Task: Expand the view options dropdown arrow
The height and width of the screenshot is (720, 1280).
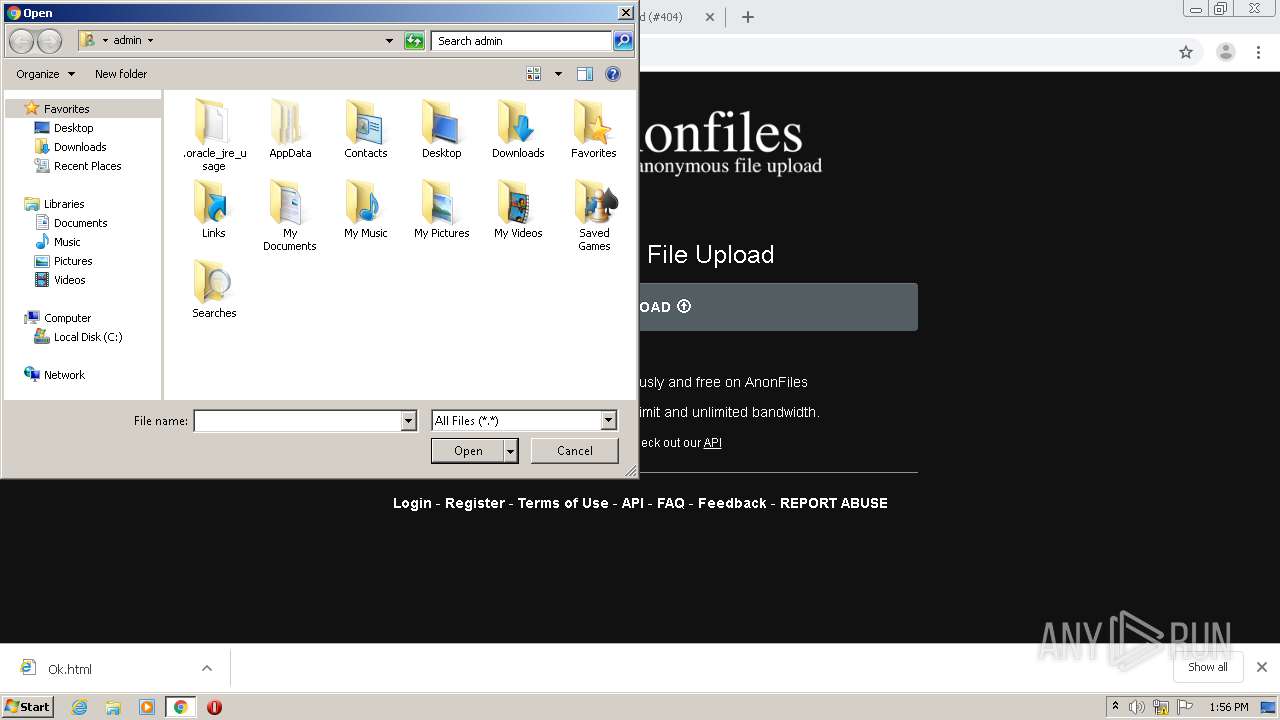Action: click(x=558, y=74)
